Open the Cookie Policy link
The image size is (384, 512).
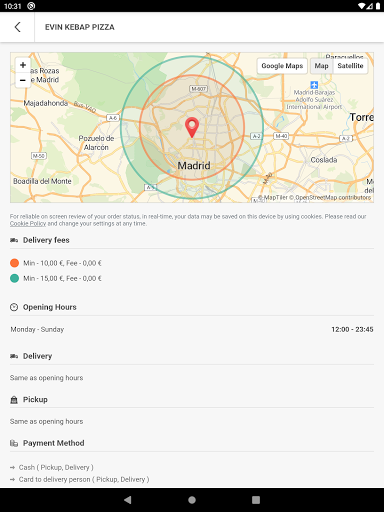(28, 224)
